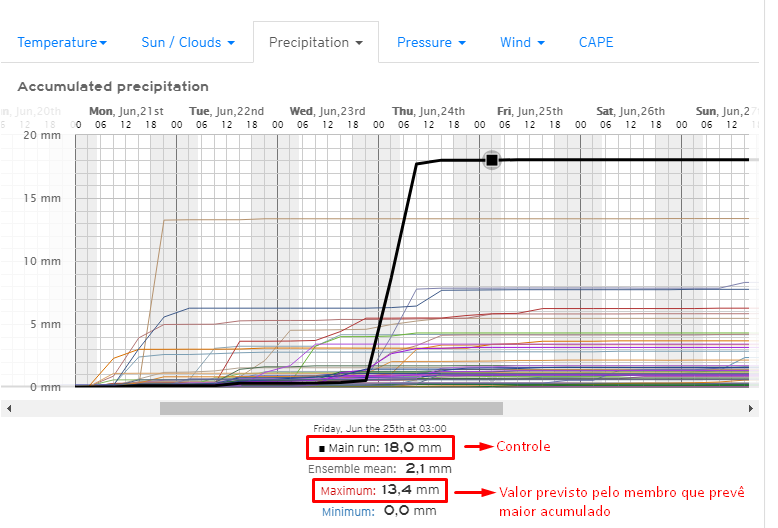
Task: Click the Accumulated precipitation chart title
Action: pos(113,87)
